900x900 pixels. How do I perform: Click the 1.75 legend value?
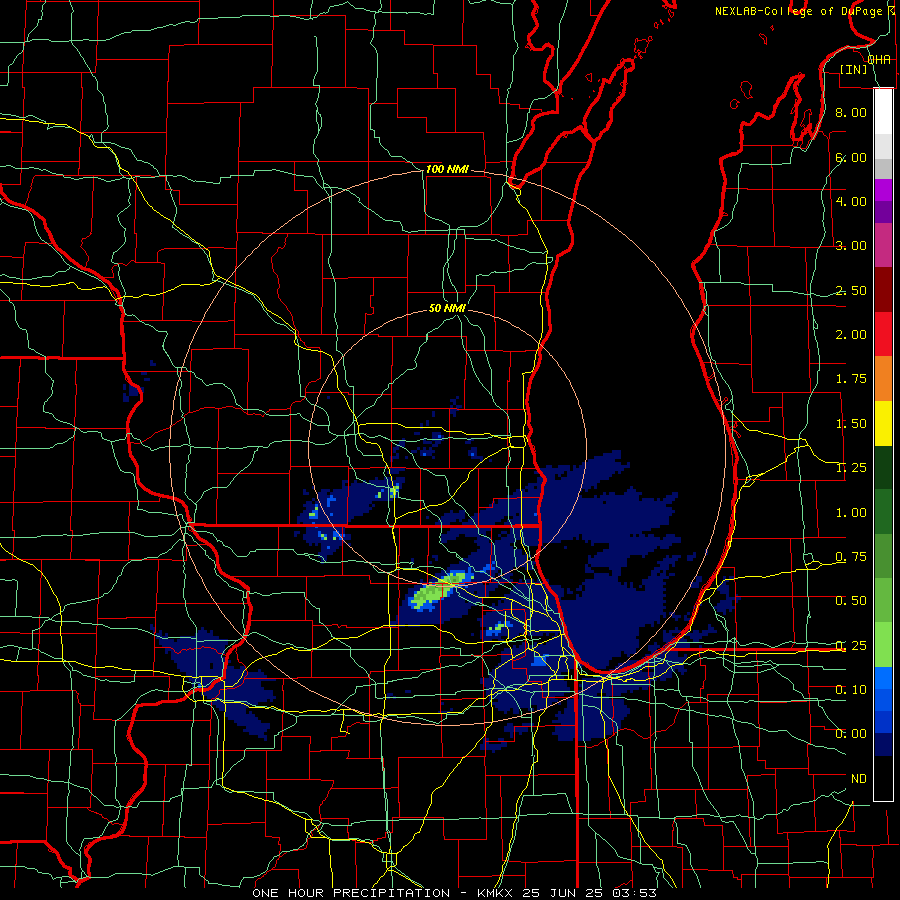tap(851, 379)
